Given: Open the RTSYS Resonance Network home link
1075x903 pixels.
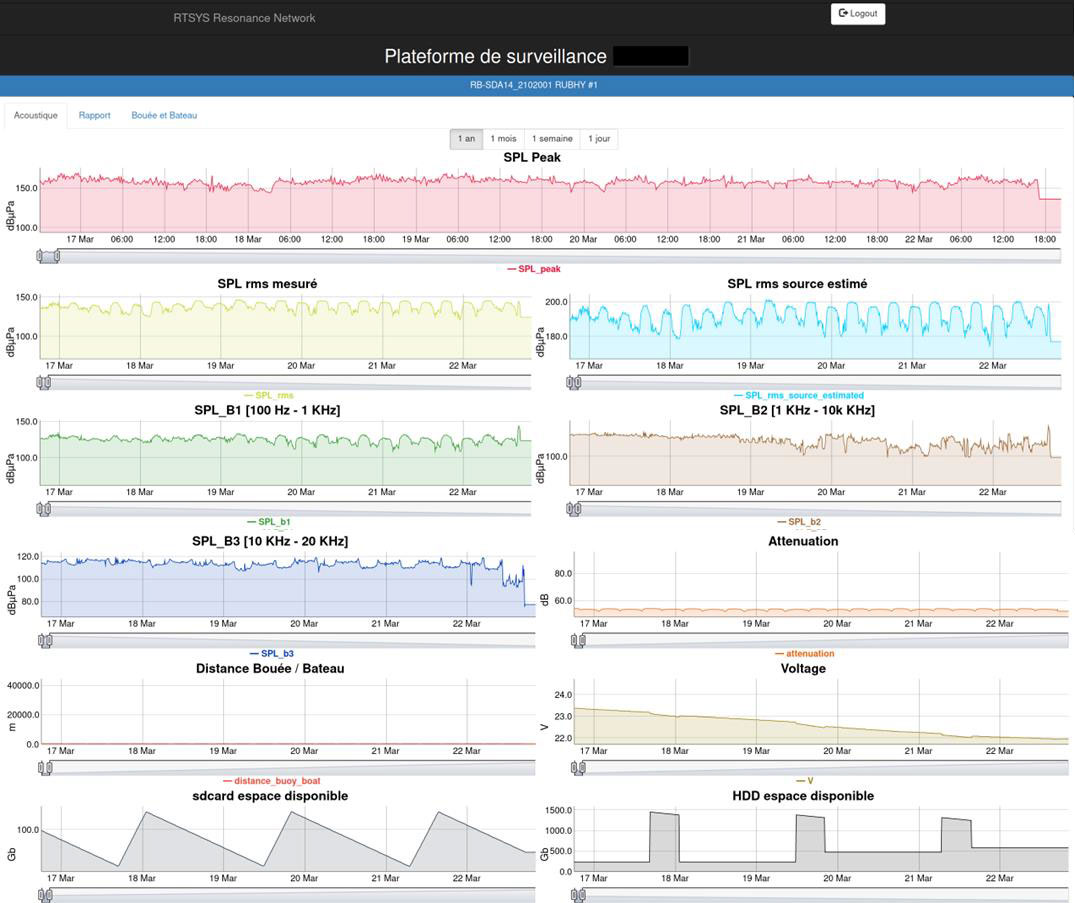Looking at the screenshot, I should (x=244, y=18).
